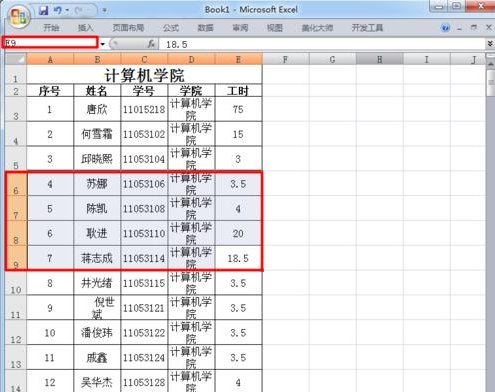
Task: Go to the 公式 tab
Action: [171, 28]
